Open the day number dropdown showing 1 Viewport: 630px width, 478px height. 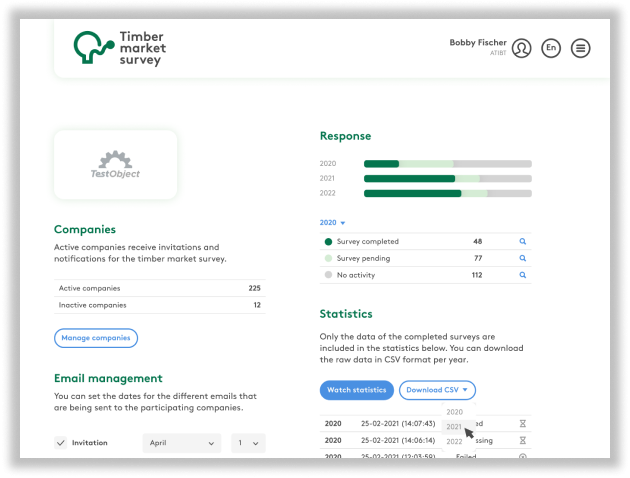point(248,443)
